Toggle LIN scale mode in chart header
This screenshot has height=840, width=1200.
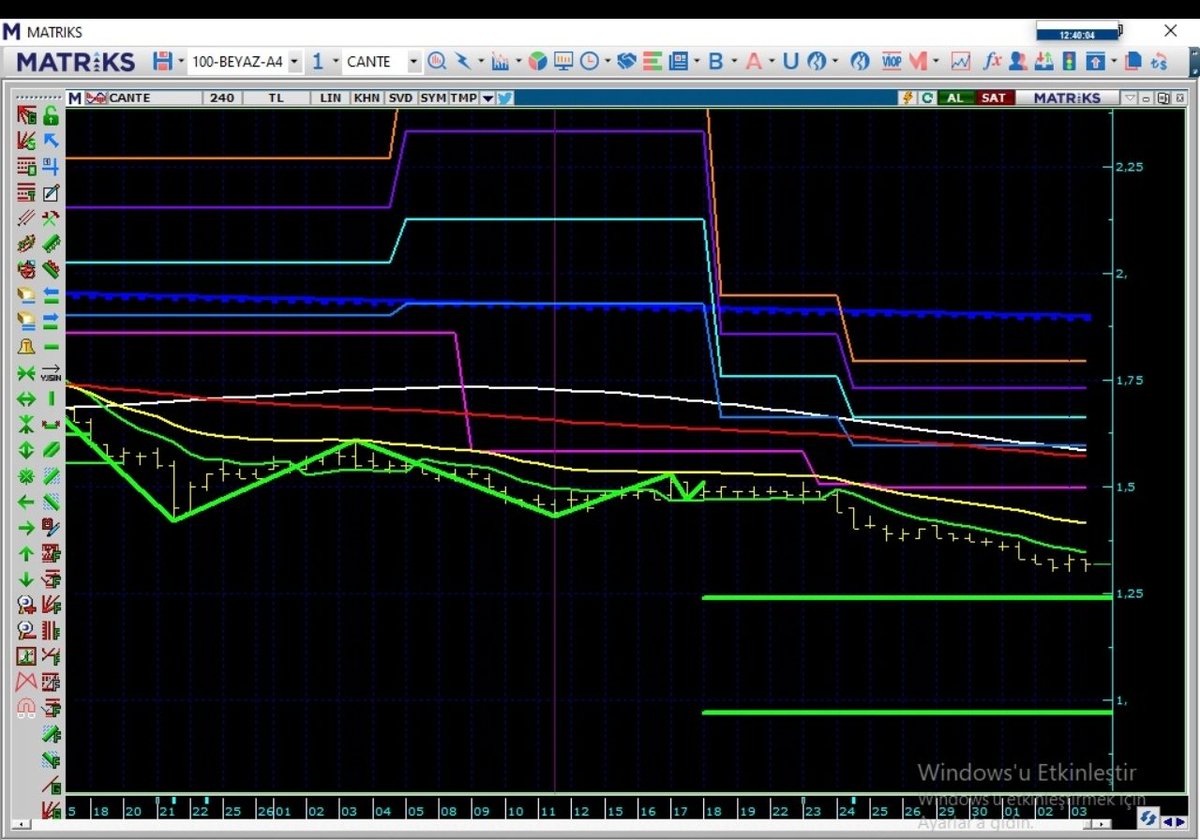coord(330,98)
